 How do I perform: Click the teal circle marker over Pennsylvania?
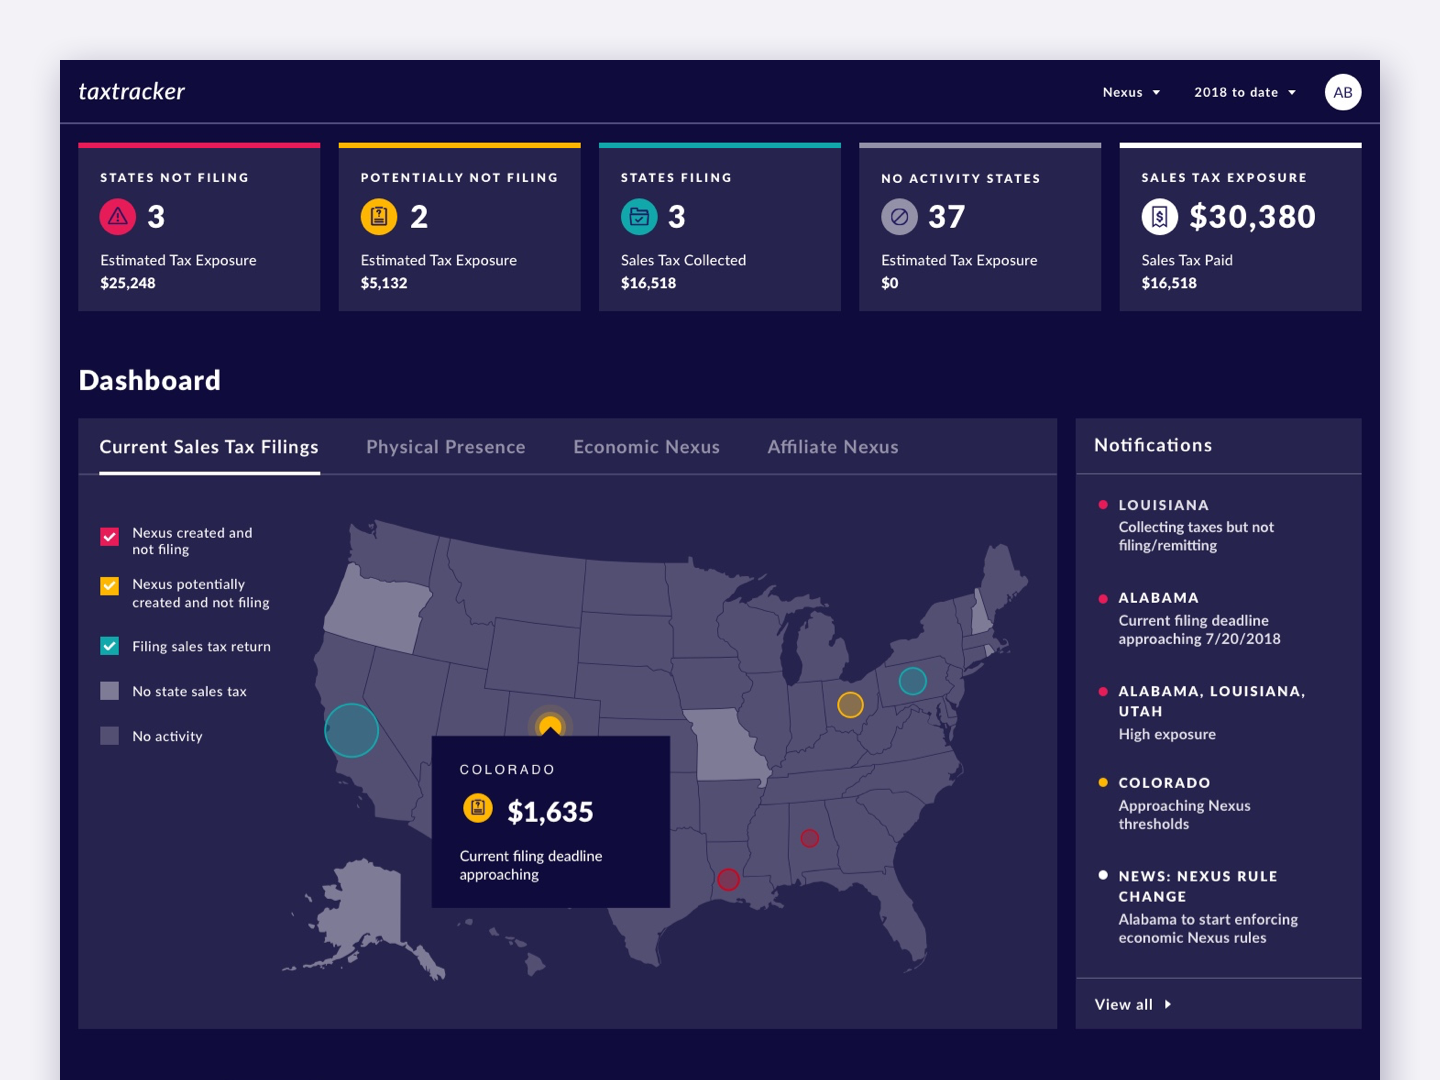(911, 681)
